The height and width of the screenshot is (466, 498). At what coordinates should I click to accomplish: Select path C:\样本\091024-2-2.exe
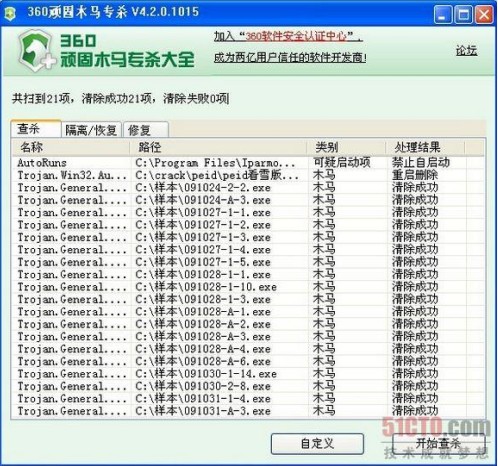[x=203, y=188]
